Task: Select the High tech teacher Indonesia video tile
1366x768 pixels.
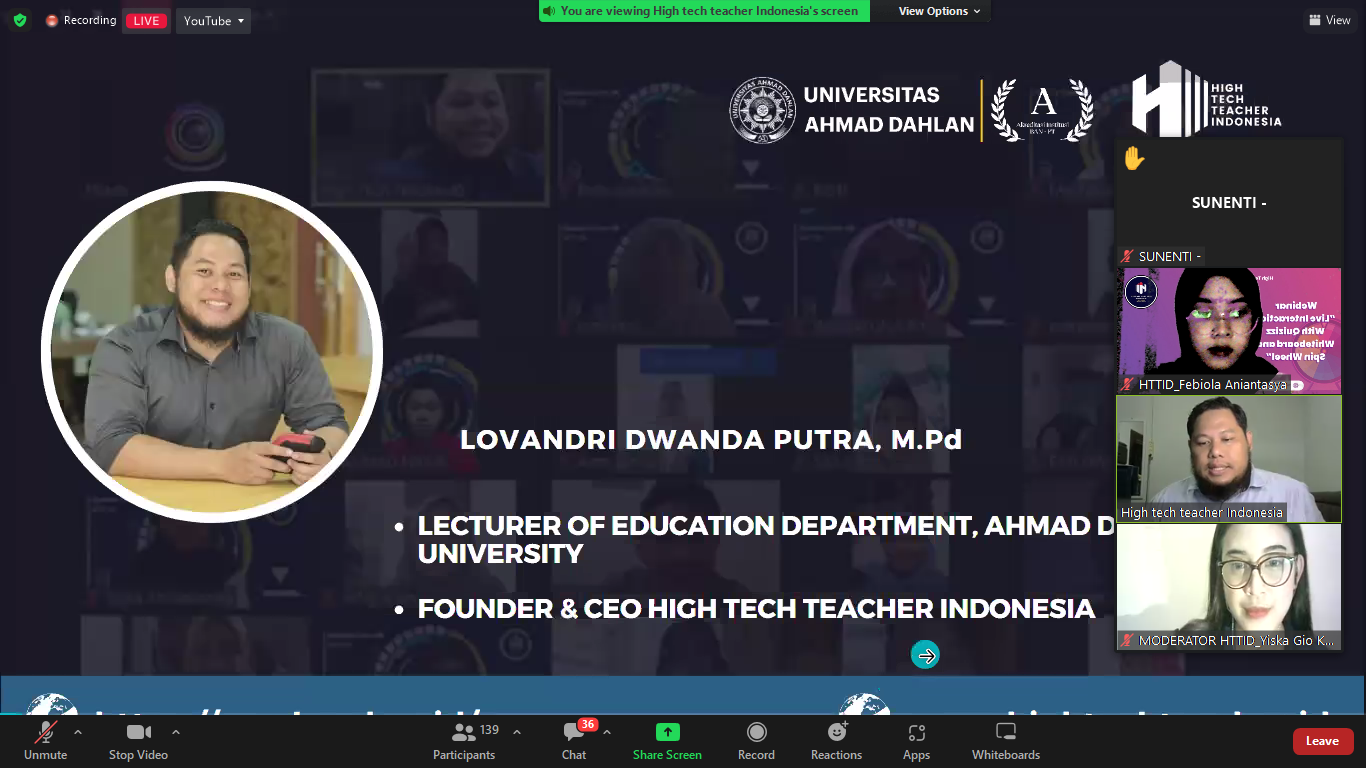Action: [x=1229, y=459]
